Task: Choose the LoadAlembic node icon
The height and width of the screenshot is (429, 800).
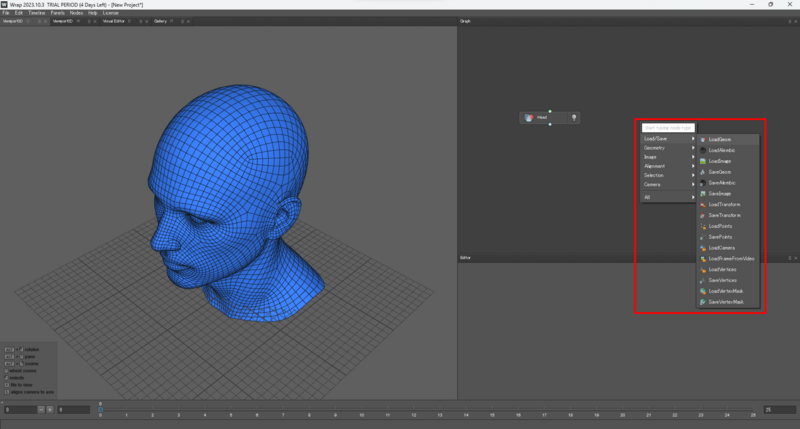Action: coord(703,150)
